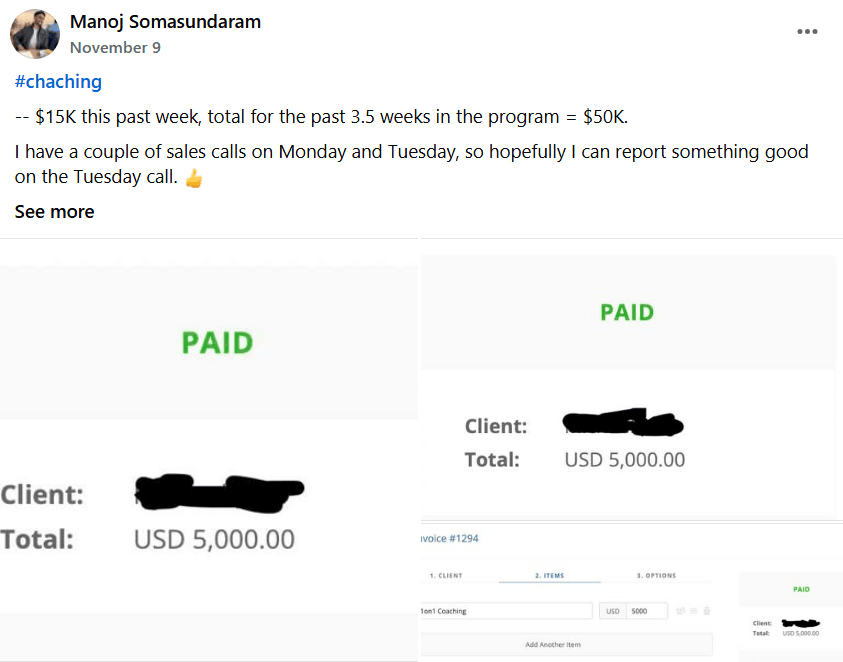Click the 5000 amount input field
843x662 pixels.
647,610
